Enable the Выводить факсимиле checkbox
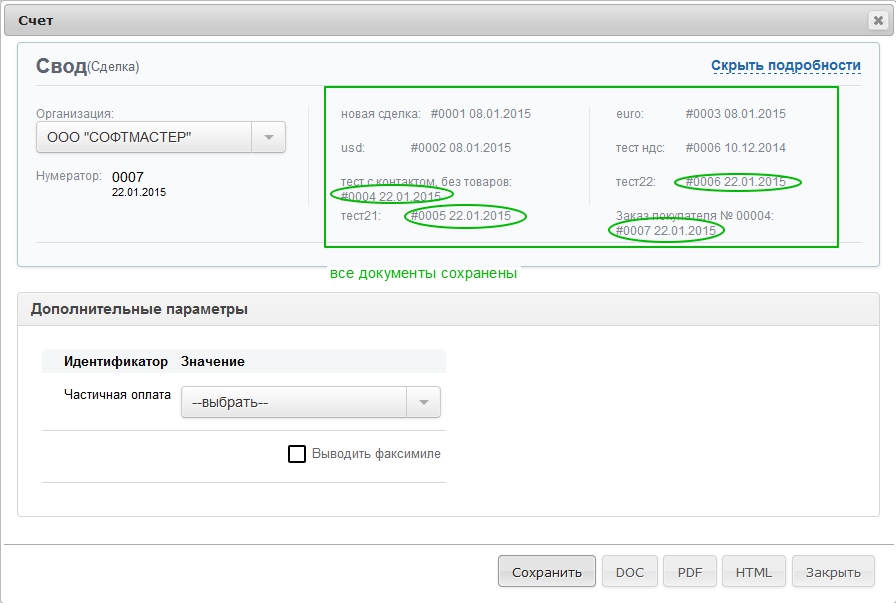Viewport: 896px width, 603px height. click(x=297, y=454)
